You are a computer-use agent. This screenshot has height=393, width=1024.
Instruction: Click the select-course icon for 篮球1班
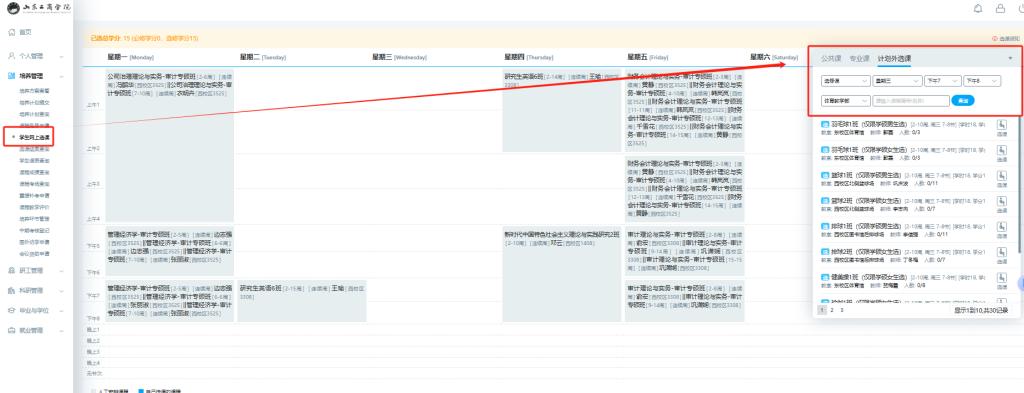pyautogui.click(x=1002, y=176)
